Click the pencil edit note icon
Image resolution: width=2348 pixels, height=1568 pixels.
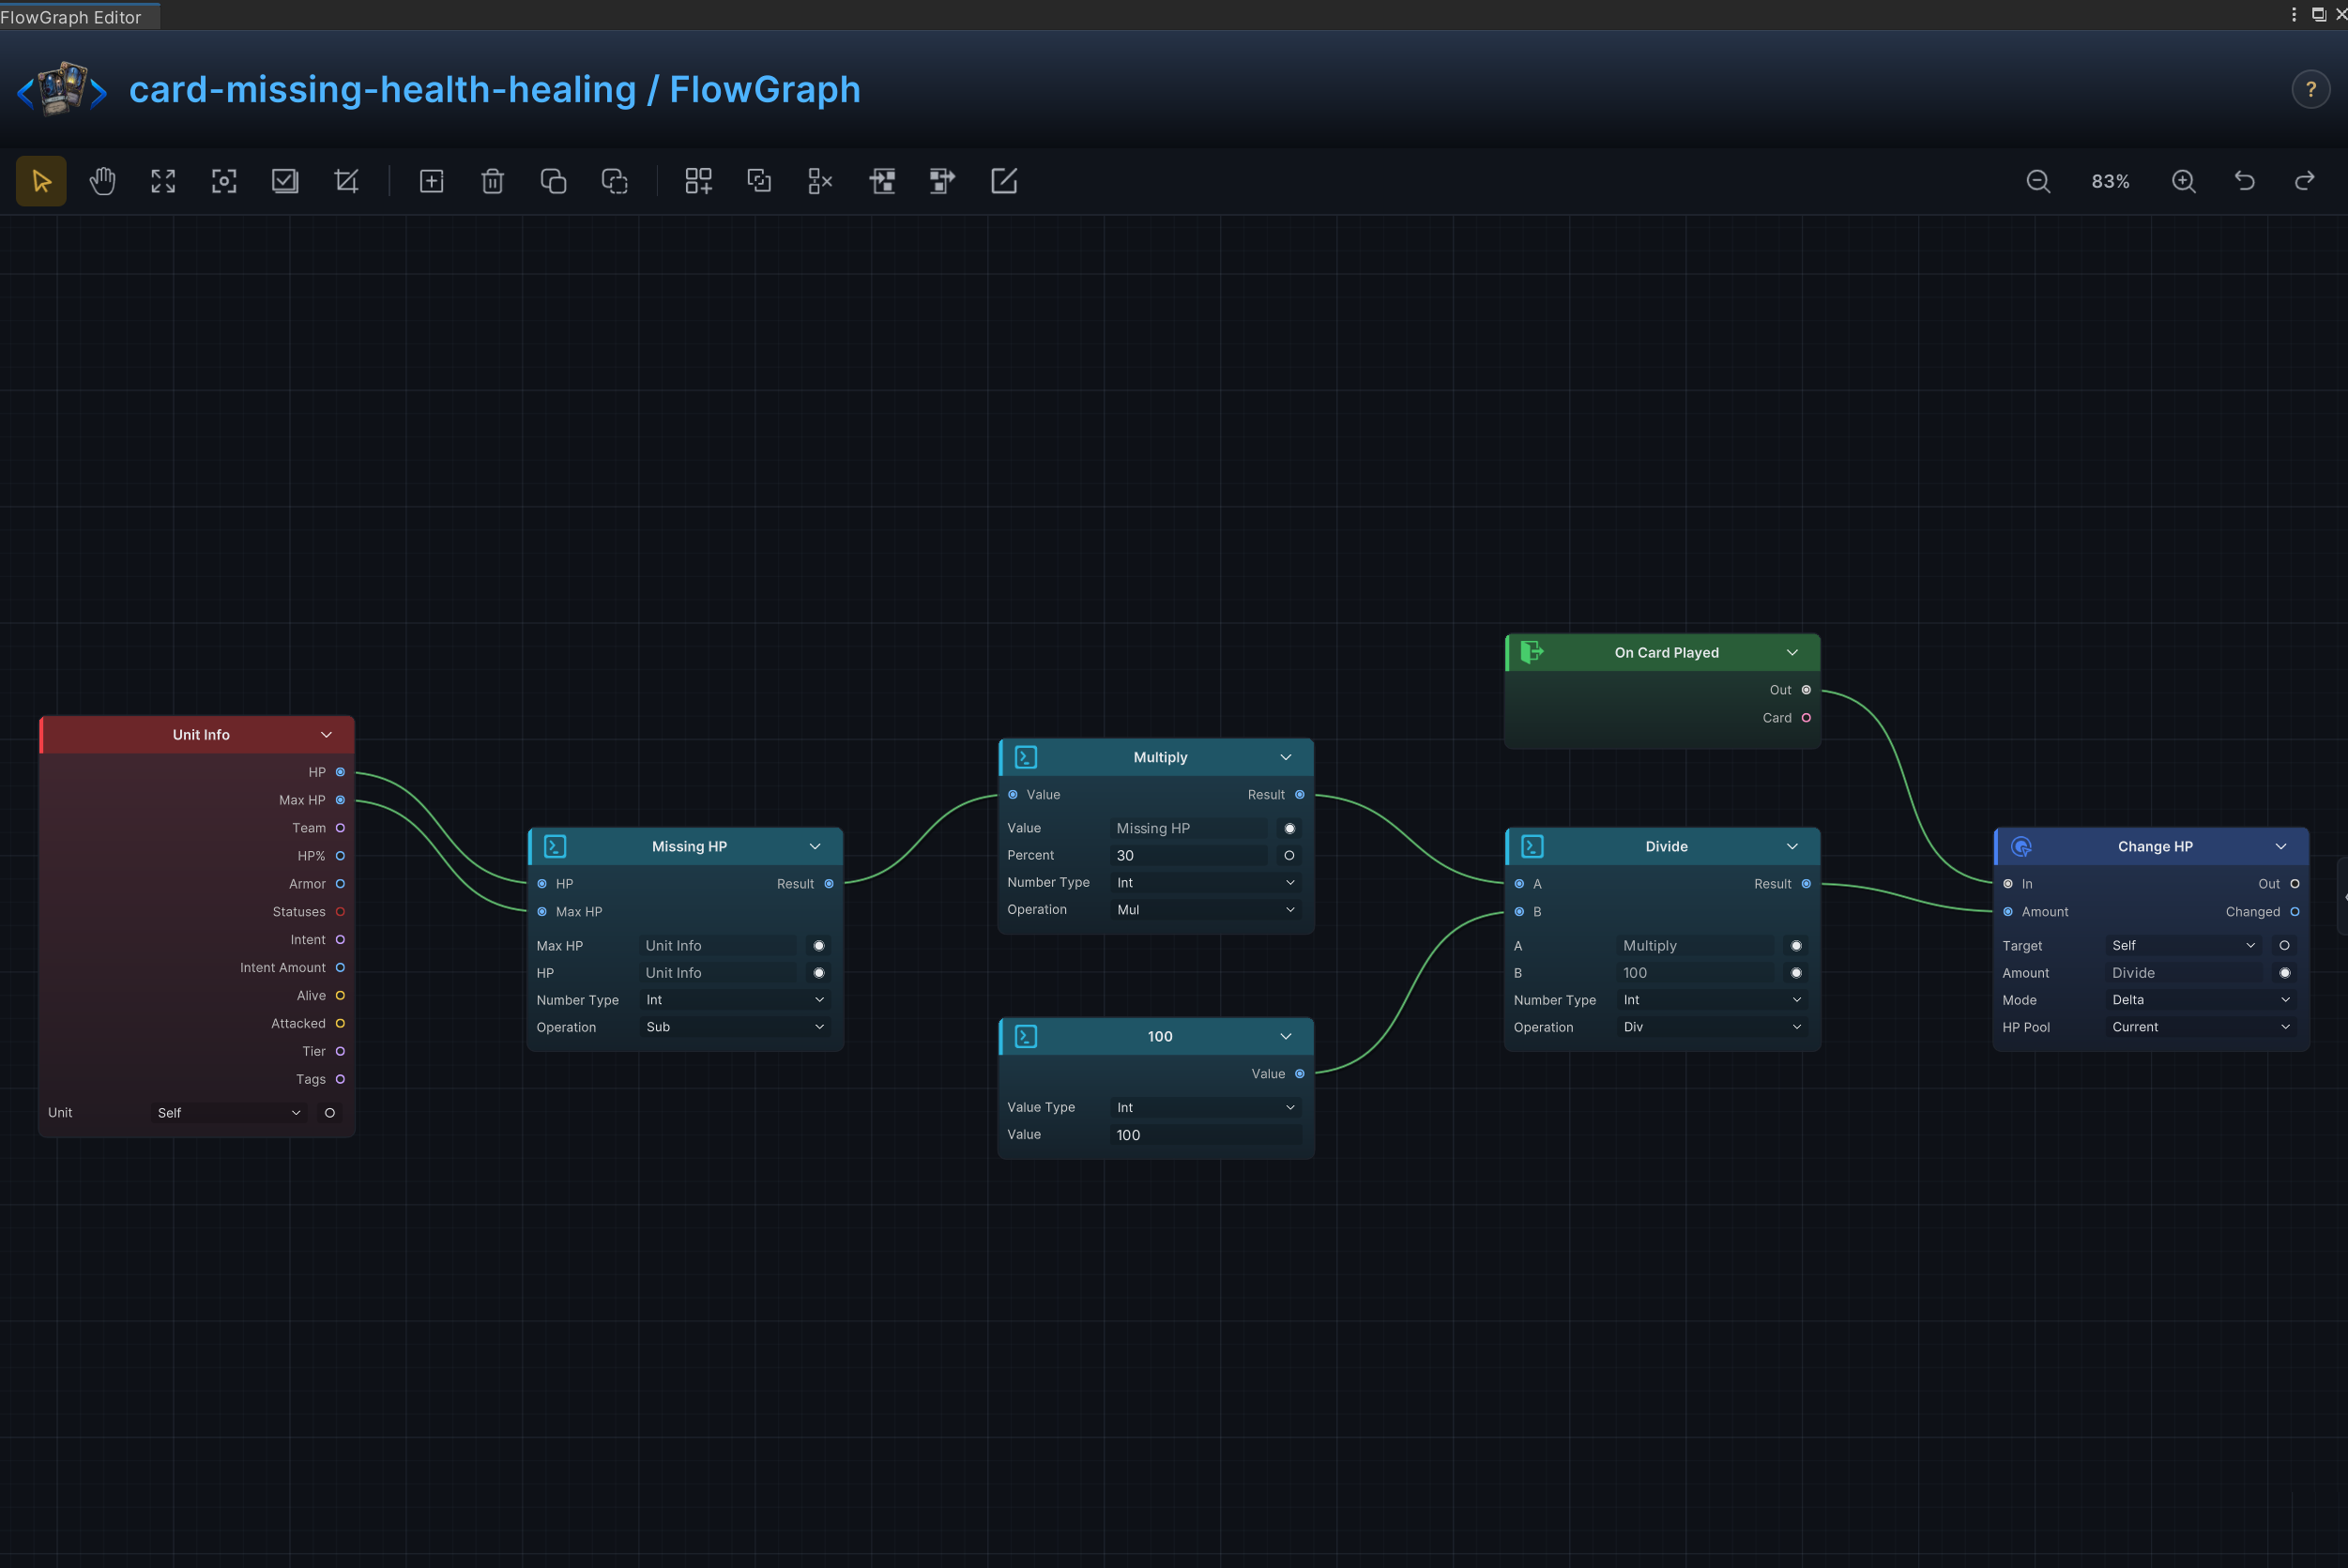[x=1003, y=181]
